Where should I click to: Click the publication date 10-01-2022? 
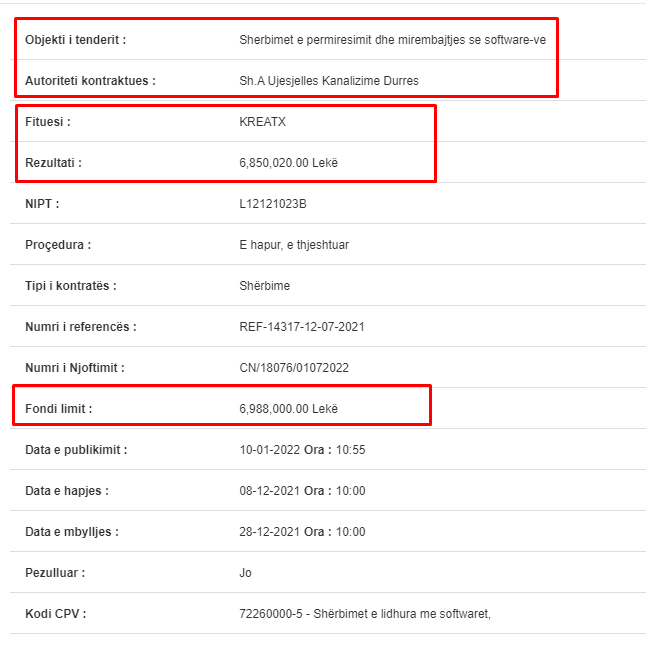tap(269, 449)
